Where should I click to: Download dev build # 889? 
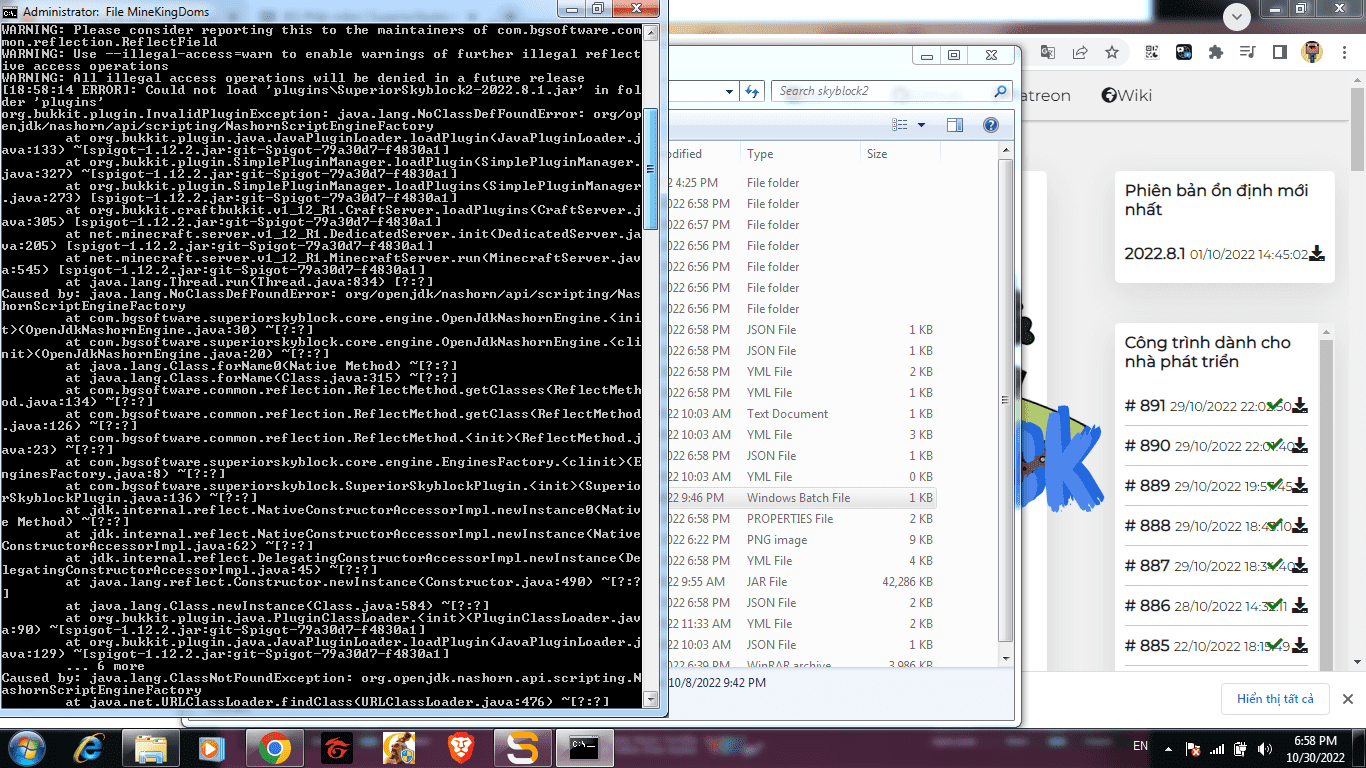1300,486
